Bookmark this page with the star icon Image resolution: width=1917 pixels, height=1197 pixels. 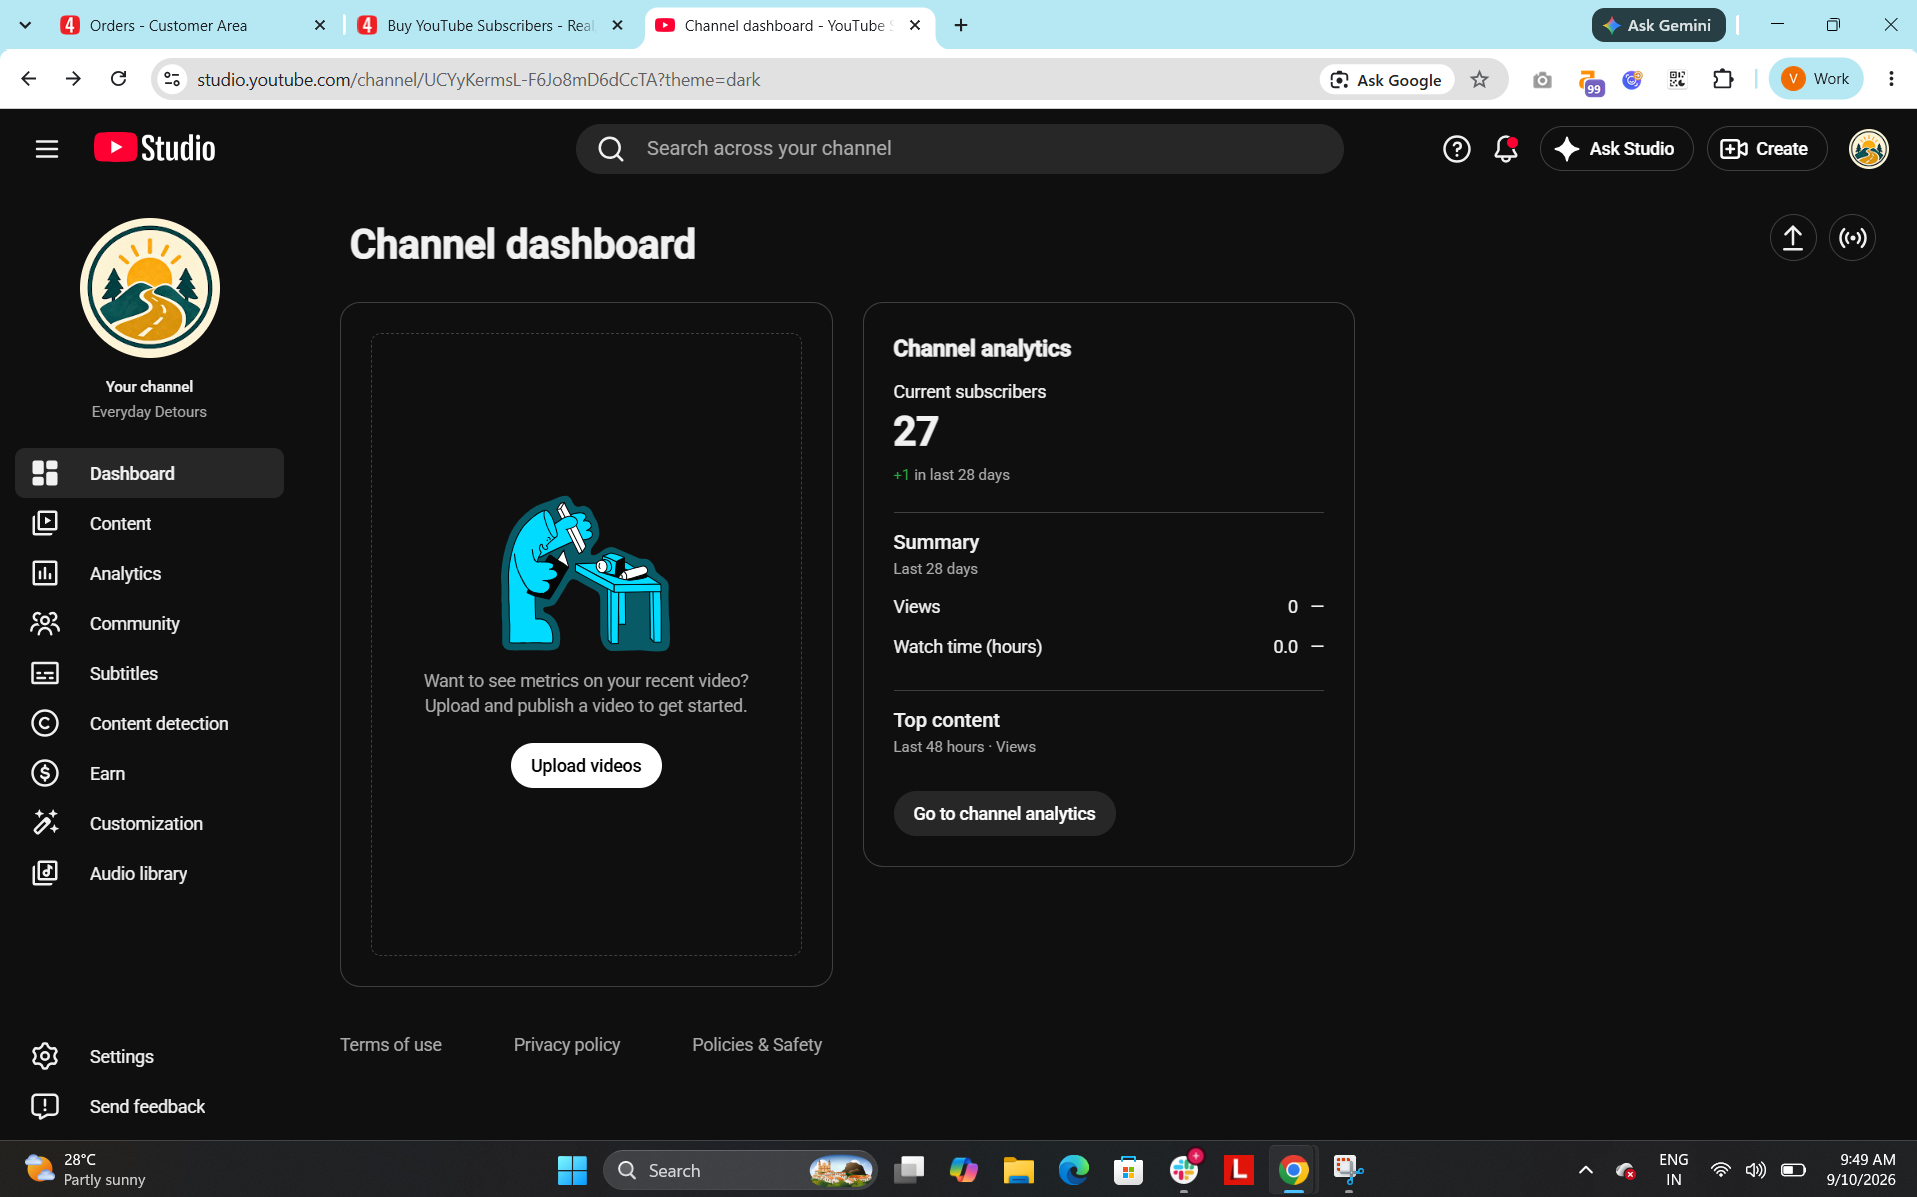click(1479, 79)
